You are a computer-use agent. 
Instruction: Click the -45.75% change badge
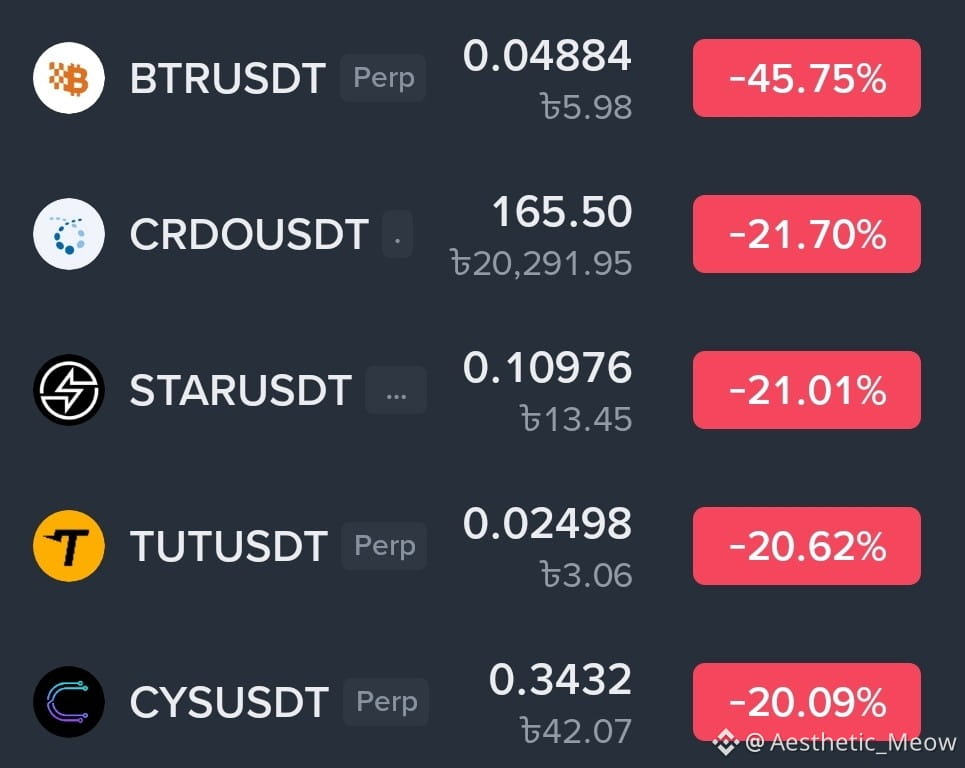(807, 78)
